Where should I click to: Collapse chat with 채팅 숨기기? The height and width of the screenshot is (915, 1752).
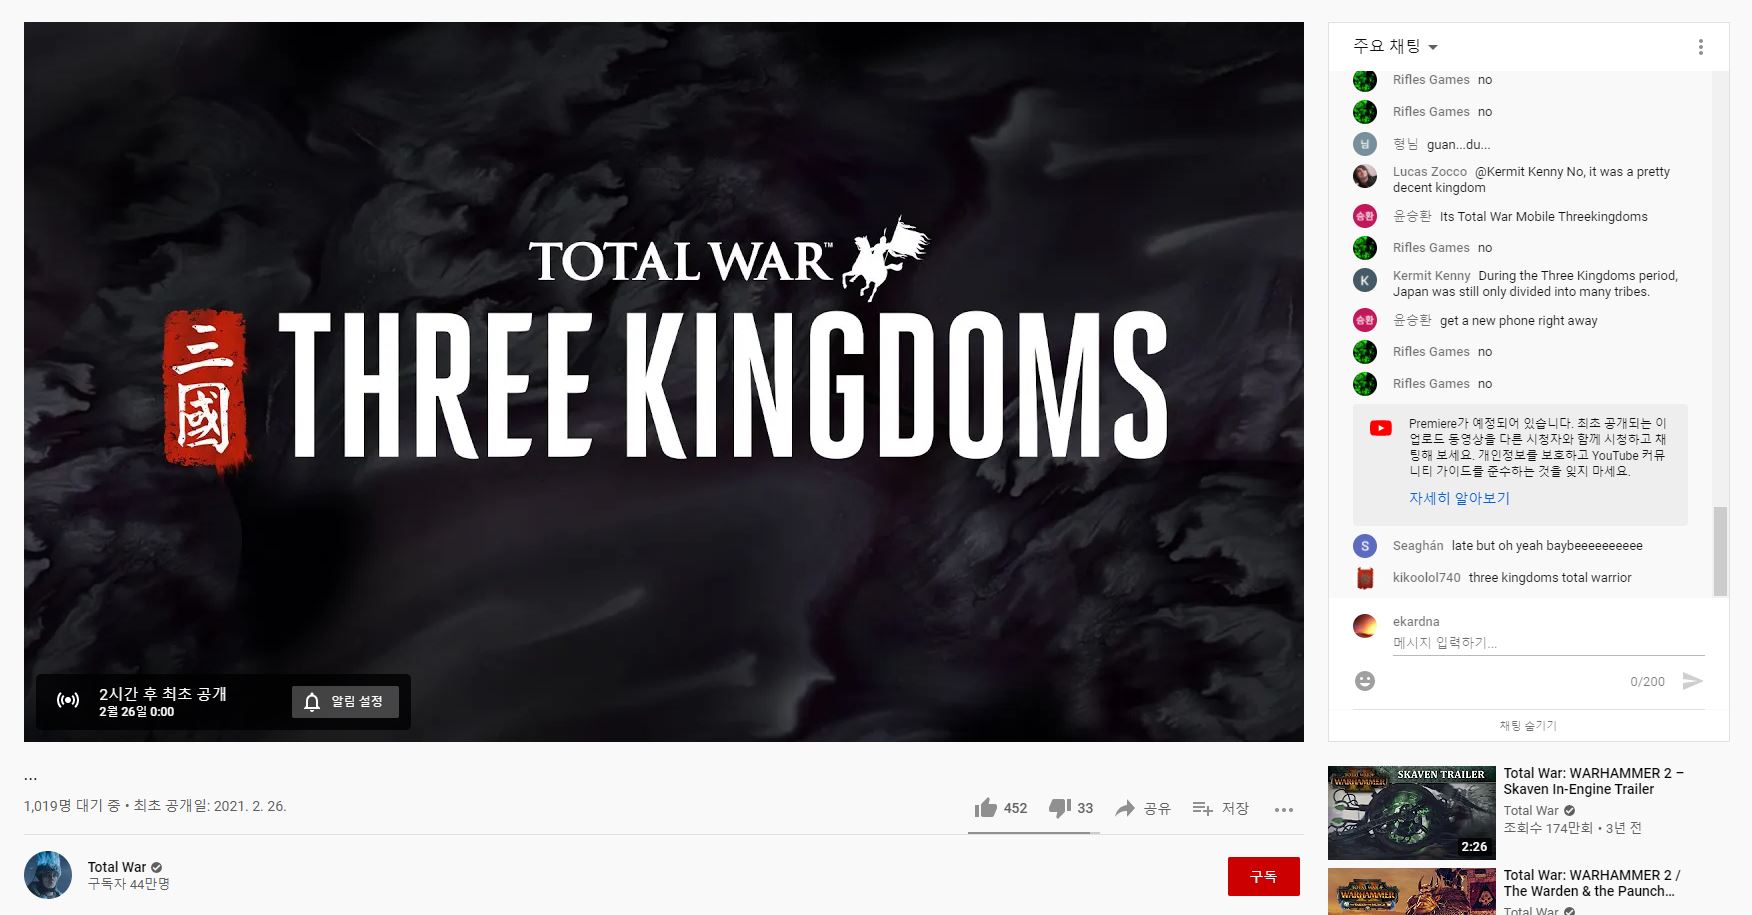point(1528,726)
